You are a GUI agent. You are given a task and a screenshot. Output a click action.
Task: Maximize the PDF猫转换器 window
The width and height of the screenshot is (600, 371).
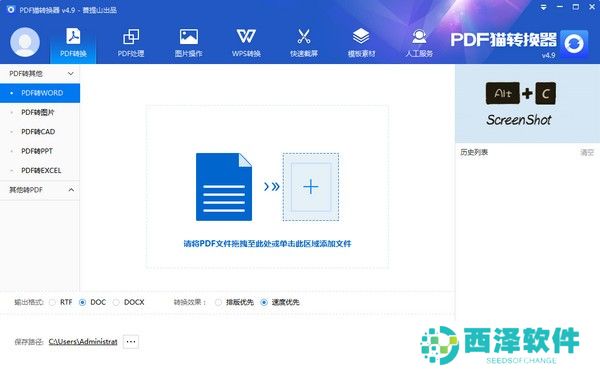(576, 7)
